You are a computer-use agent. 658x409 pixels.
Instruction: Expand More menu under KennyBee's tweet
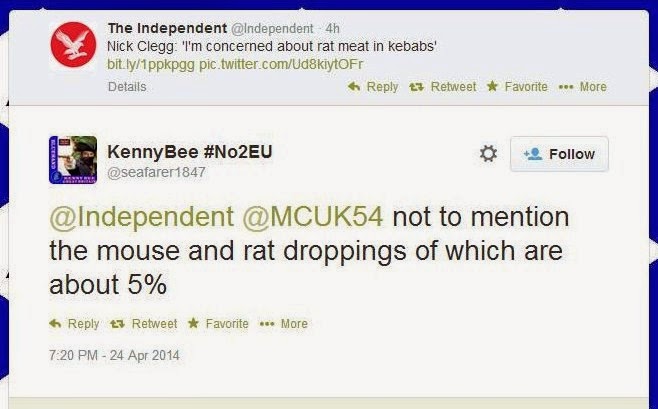click(x=284, y=324)
